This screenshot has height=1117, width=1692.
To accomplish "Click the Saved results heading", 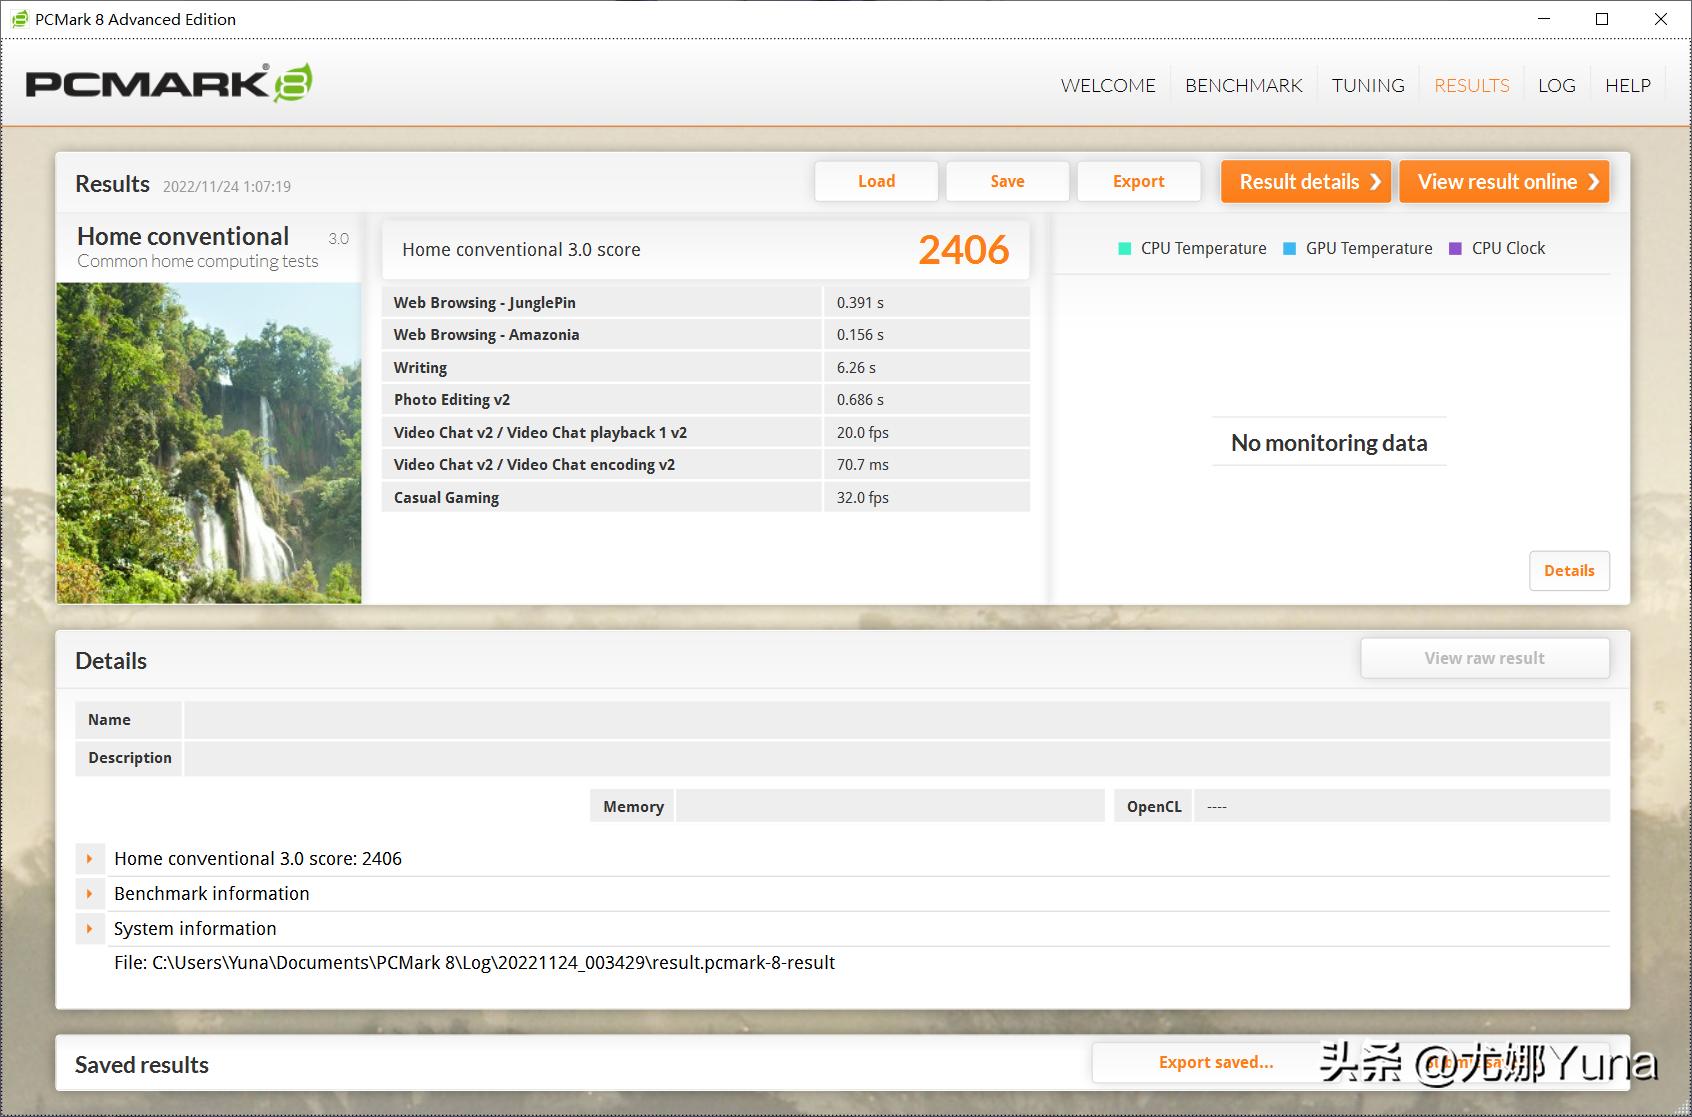I will (142, 1065).
